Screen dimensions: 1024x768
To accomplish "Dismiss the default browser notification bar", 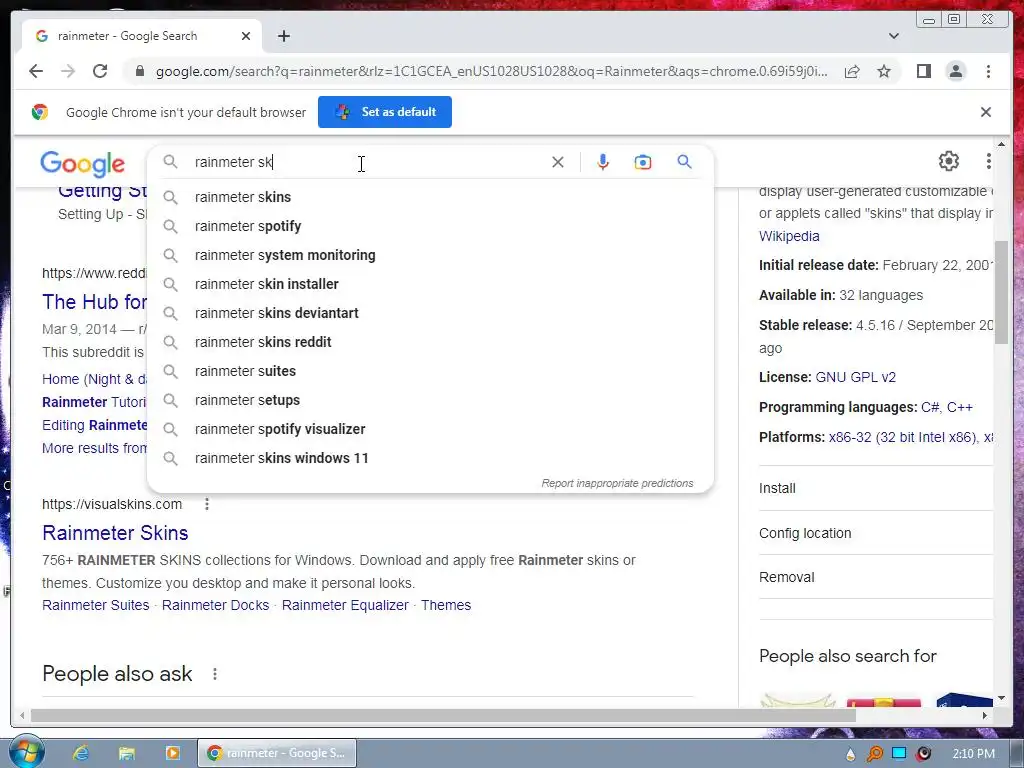I will (x=985, y=112).
